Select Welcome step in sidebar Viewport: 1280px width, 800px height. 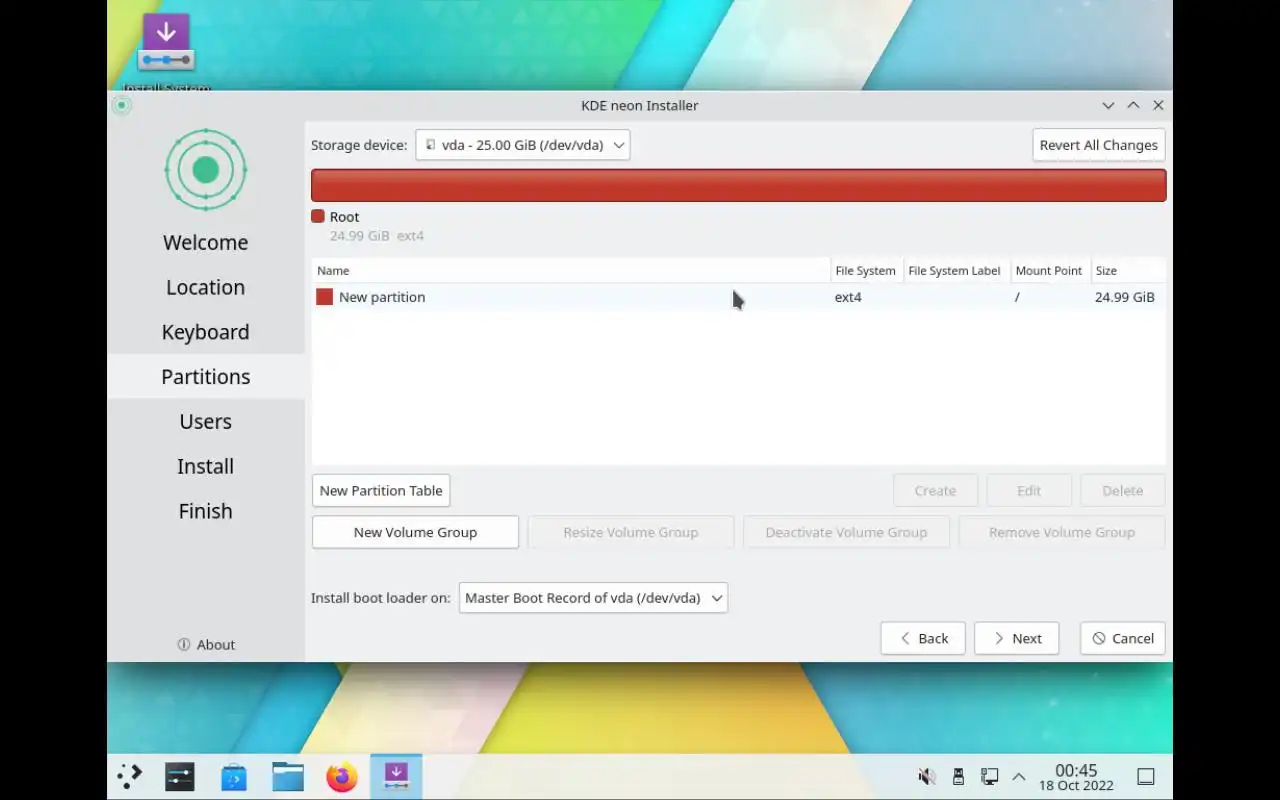[206, 243]
